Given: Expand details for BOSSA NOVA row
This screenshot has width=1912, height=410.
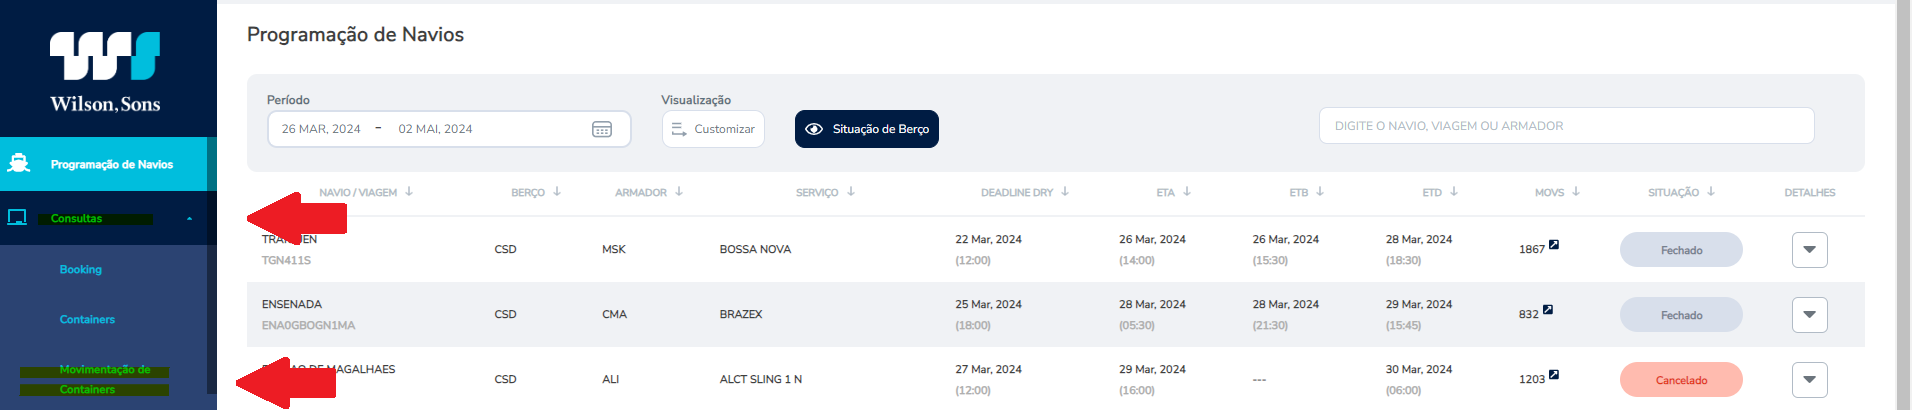Looking at the screenshot, I should pyautogui.click(x=1809, y=250).
